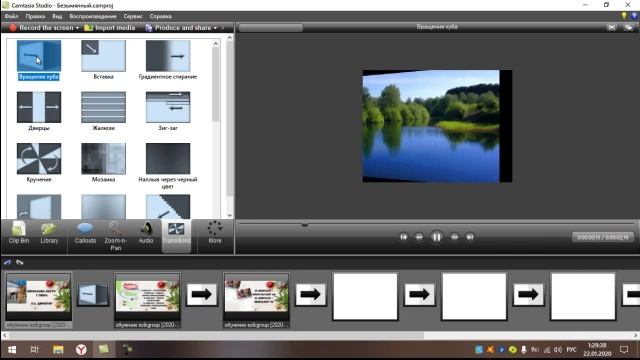Pick the Жалюзи blinds transition
Image resolution: width=640 pixels, height=360 pixels.
pos(103,107)
